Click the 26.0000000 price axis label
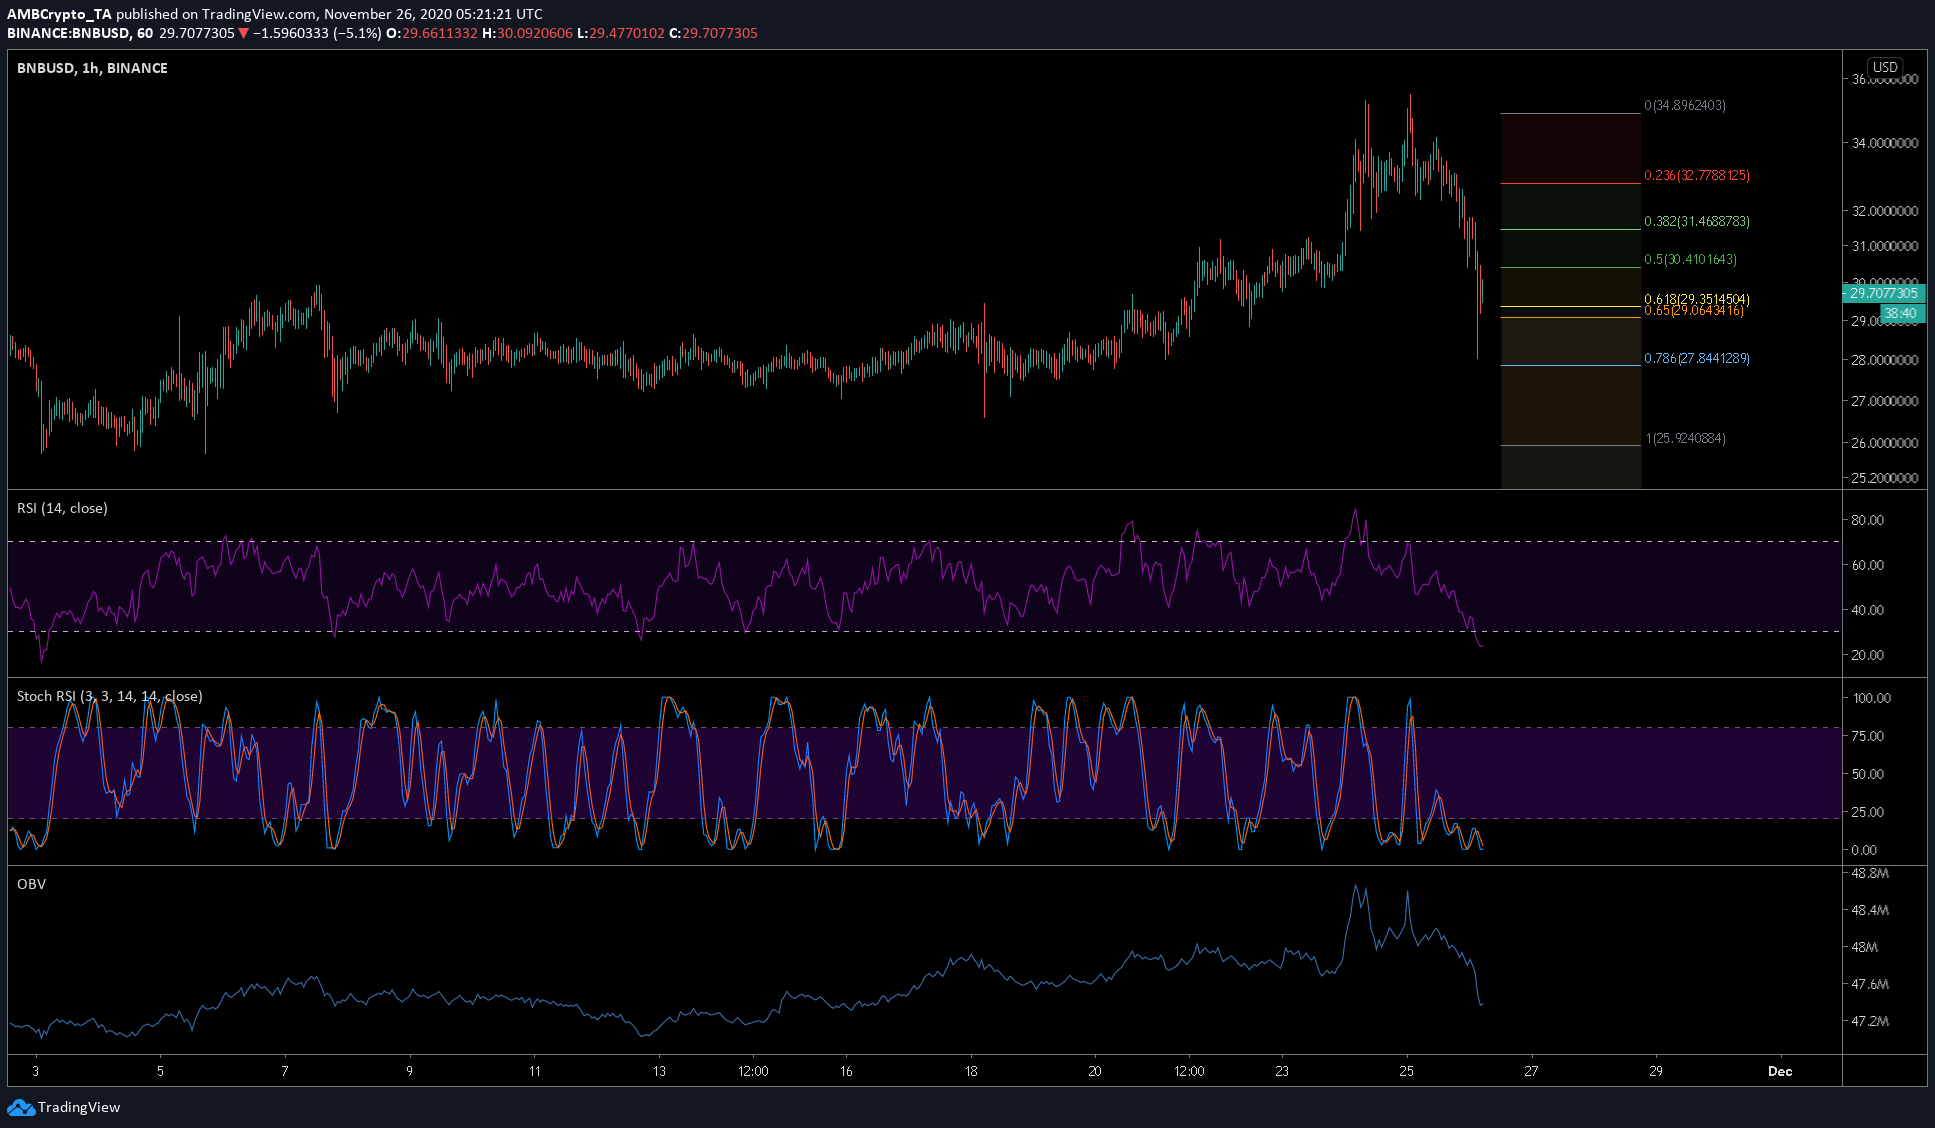1935x1128 pixels. click(1884, 443)
